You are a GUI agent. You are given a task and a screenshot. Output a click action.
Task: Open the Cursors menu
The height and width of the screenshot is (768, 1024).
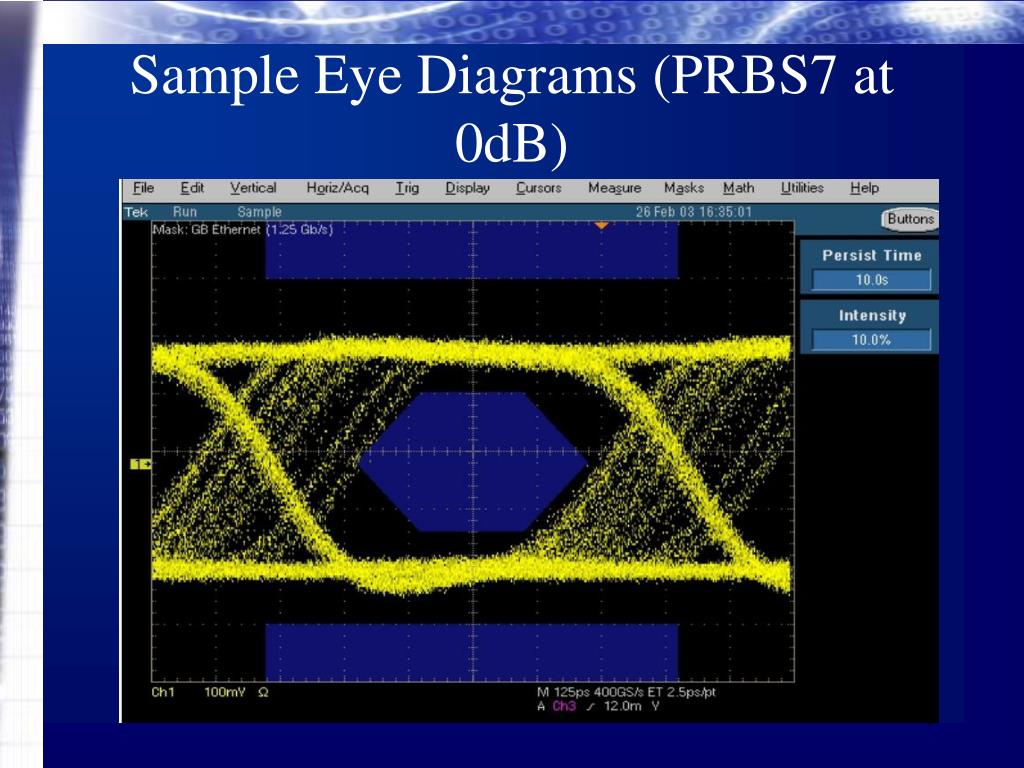click(539, 188)
